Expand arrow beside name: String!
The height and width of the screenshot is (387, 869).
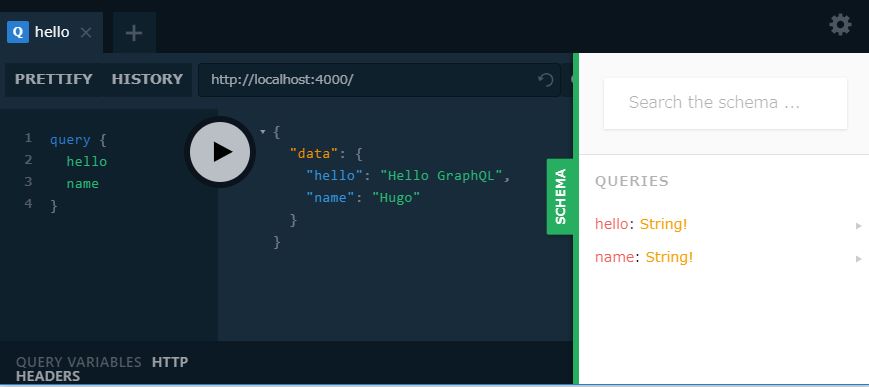pos(858,258)
